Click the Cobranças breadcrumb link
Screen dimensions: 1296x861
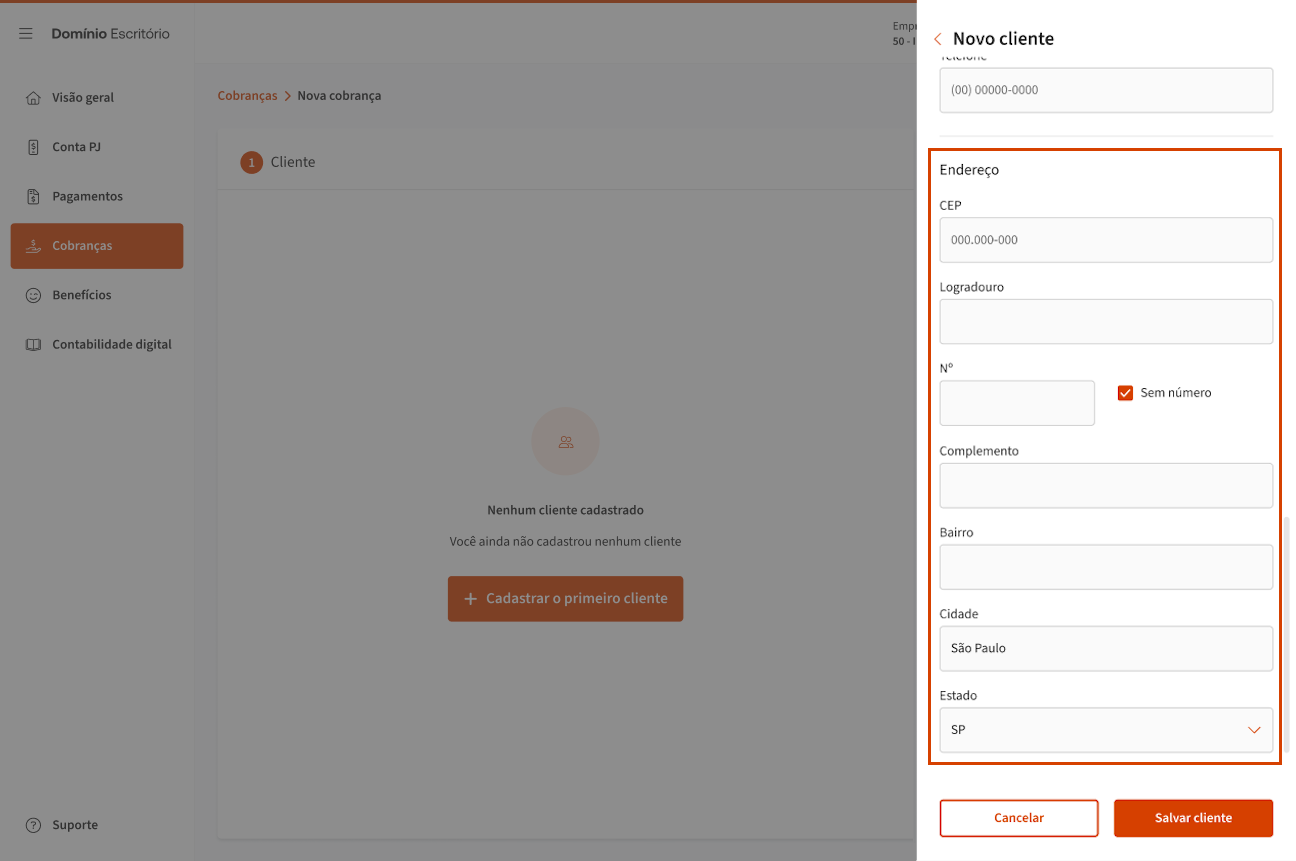point(247,96)
